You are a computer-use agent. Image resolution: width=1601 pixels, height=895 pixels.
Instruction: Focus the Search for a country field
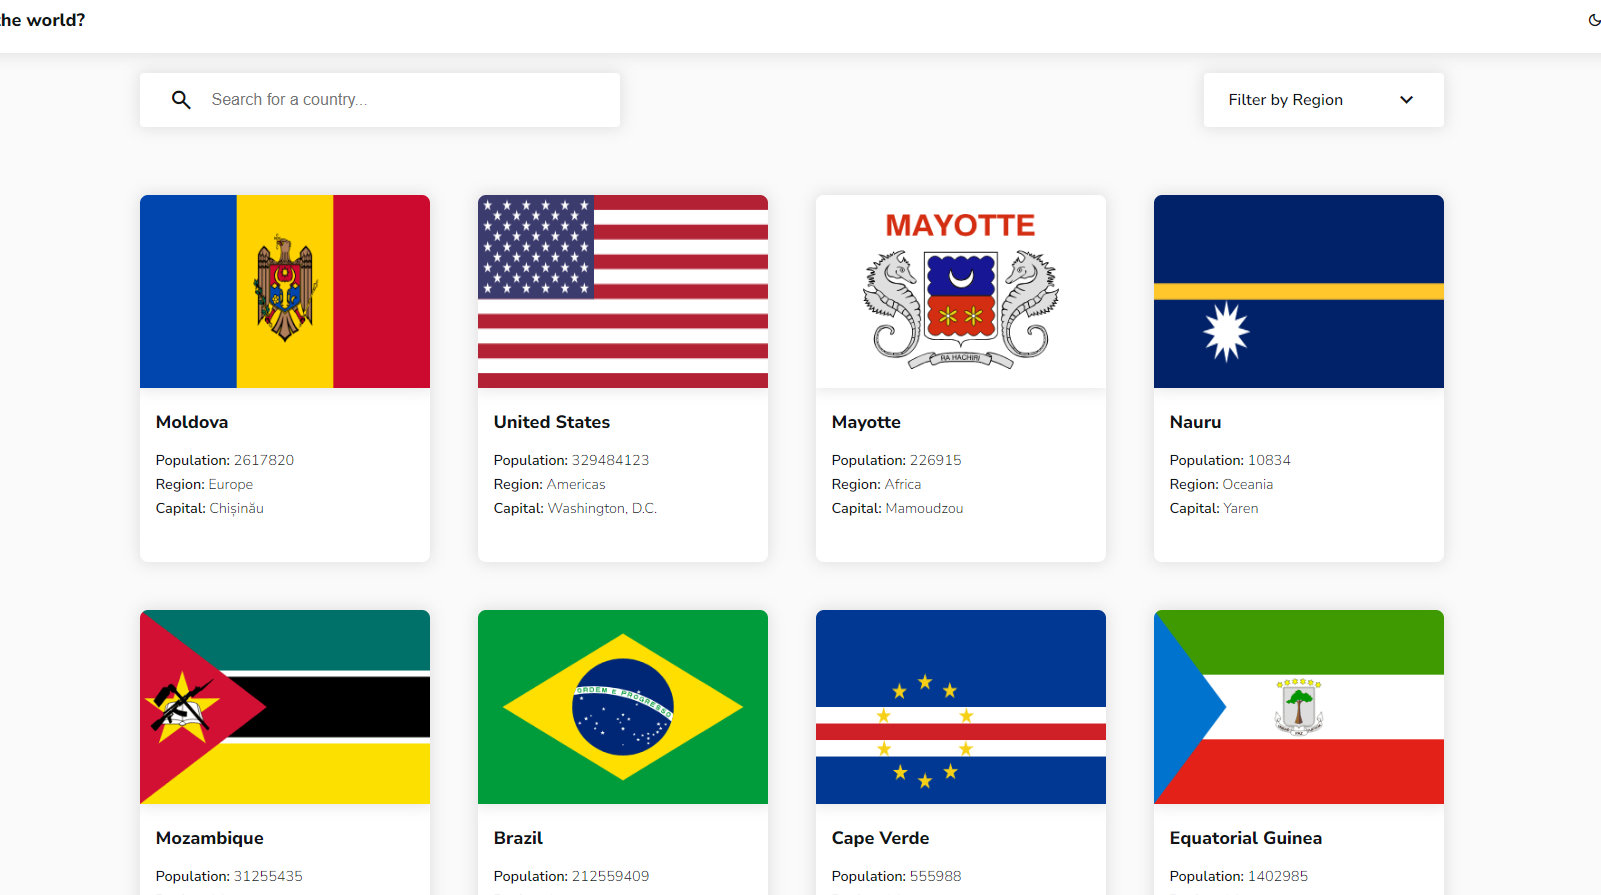[x=380, y=100]
